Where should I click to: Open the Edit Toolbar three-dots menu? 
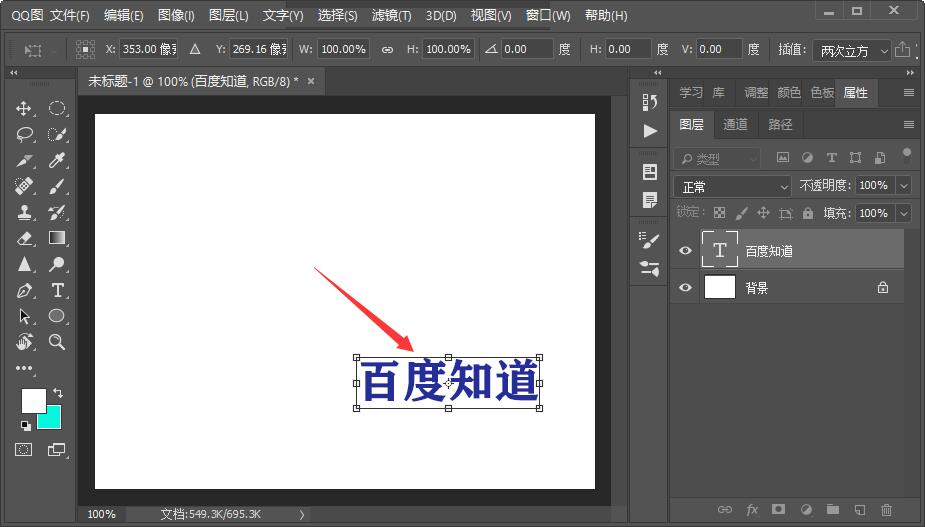coord(24,368)
